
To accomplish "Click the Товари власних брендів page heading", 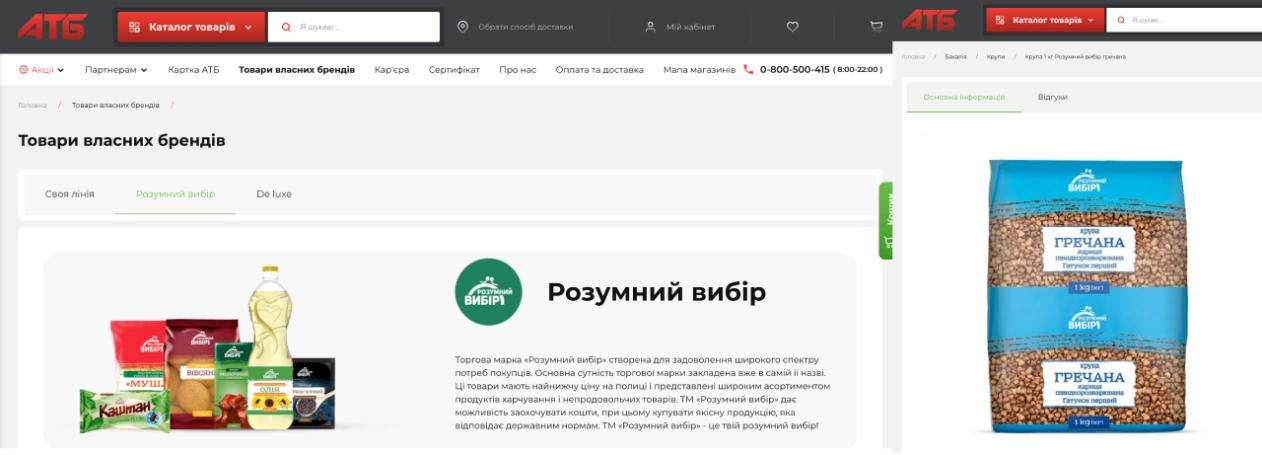I will click(122, 140).
